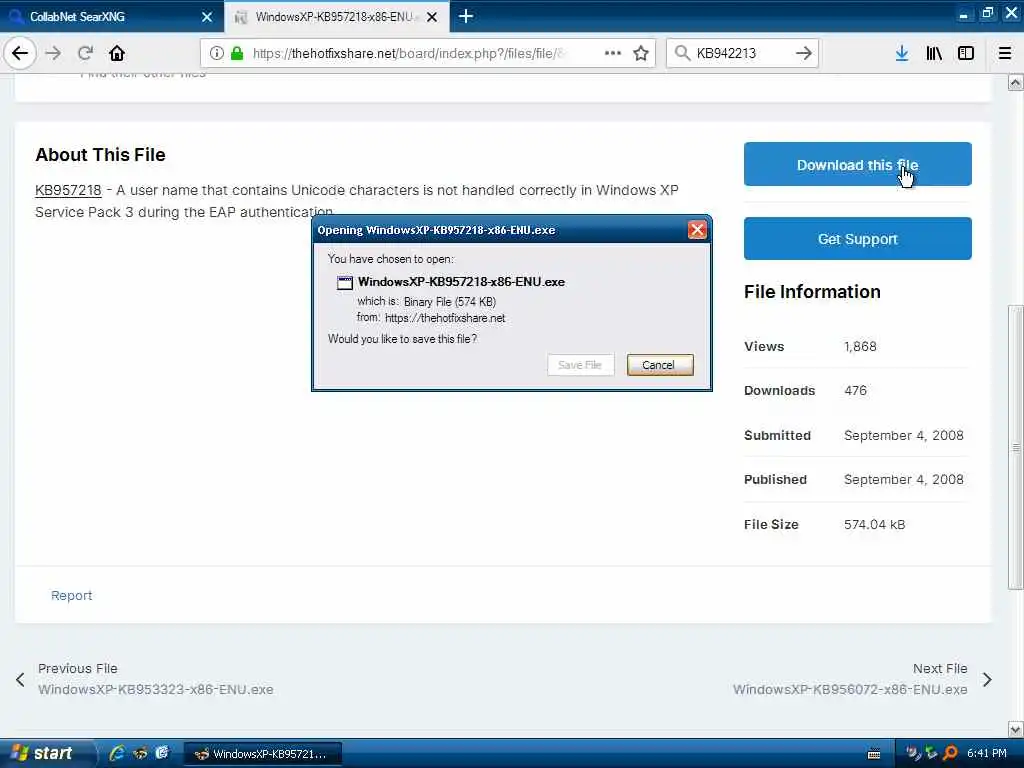Viewport: 1024px width, 768px height.
Task: Show site information icon in address bar
Action: [216, 54]
